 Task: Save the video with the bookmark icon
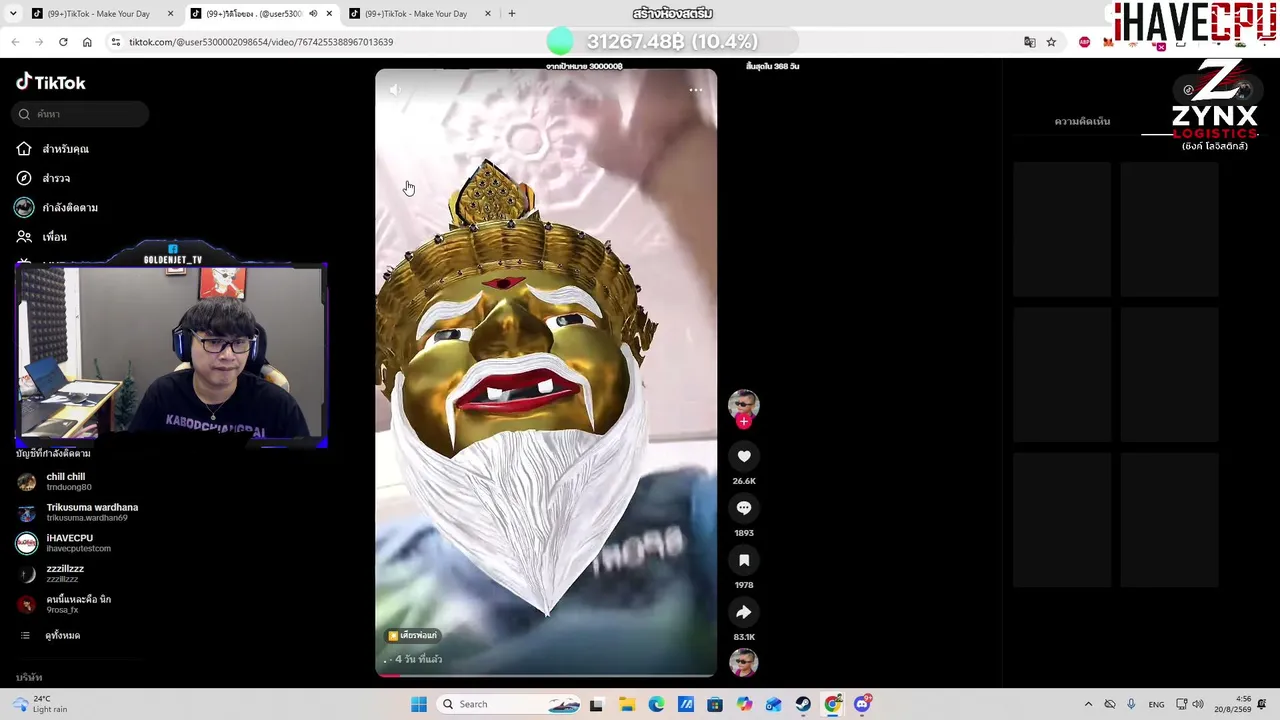(744, 560)
